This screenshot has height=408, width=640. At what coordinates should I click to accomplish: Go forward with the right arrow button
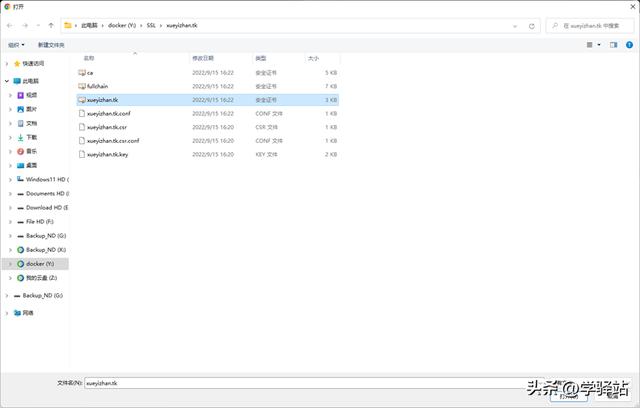(25, 25)
